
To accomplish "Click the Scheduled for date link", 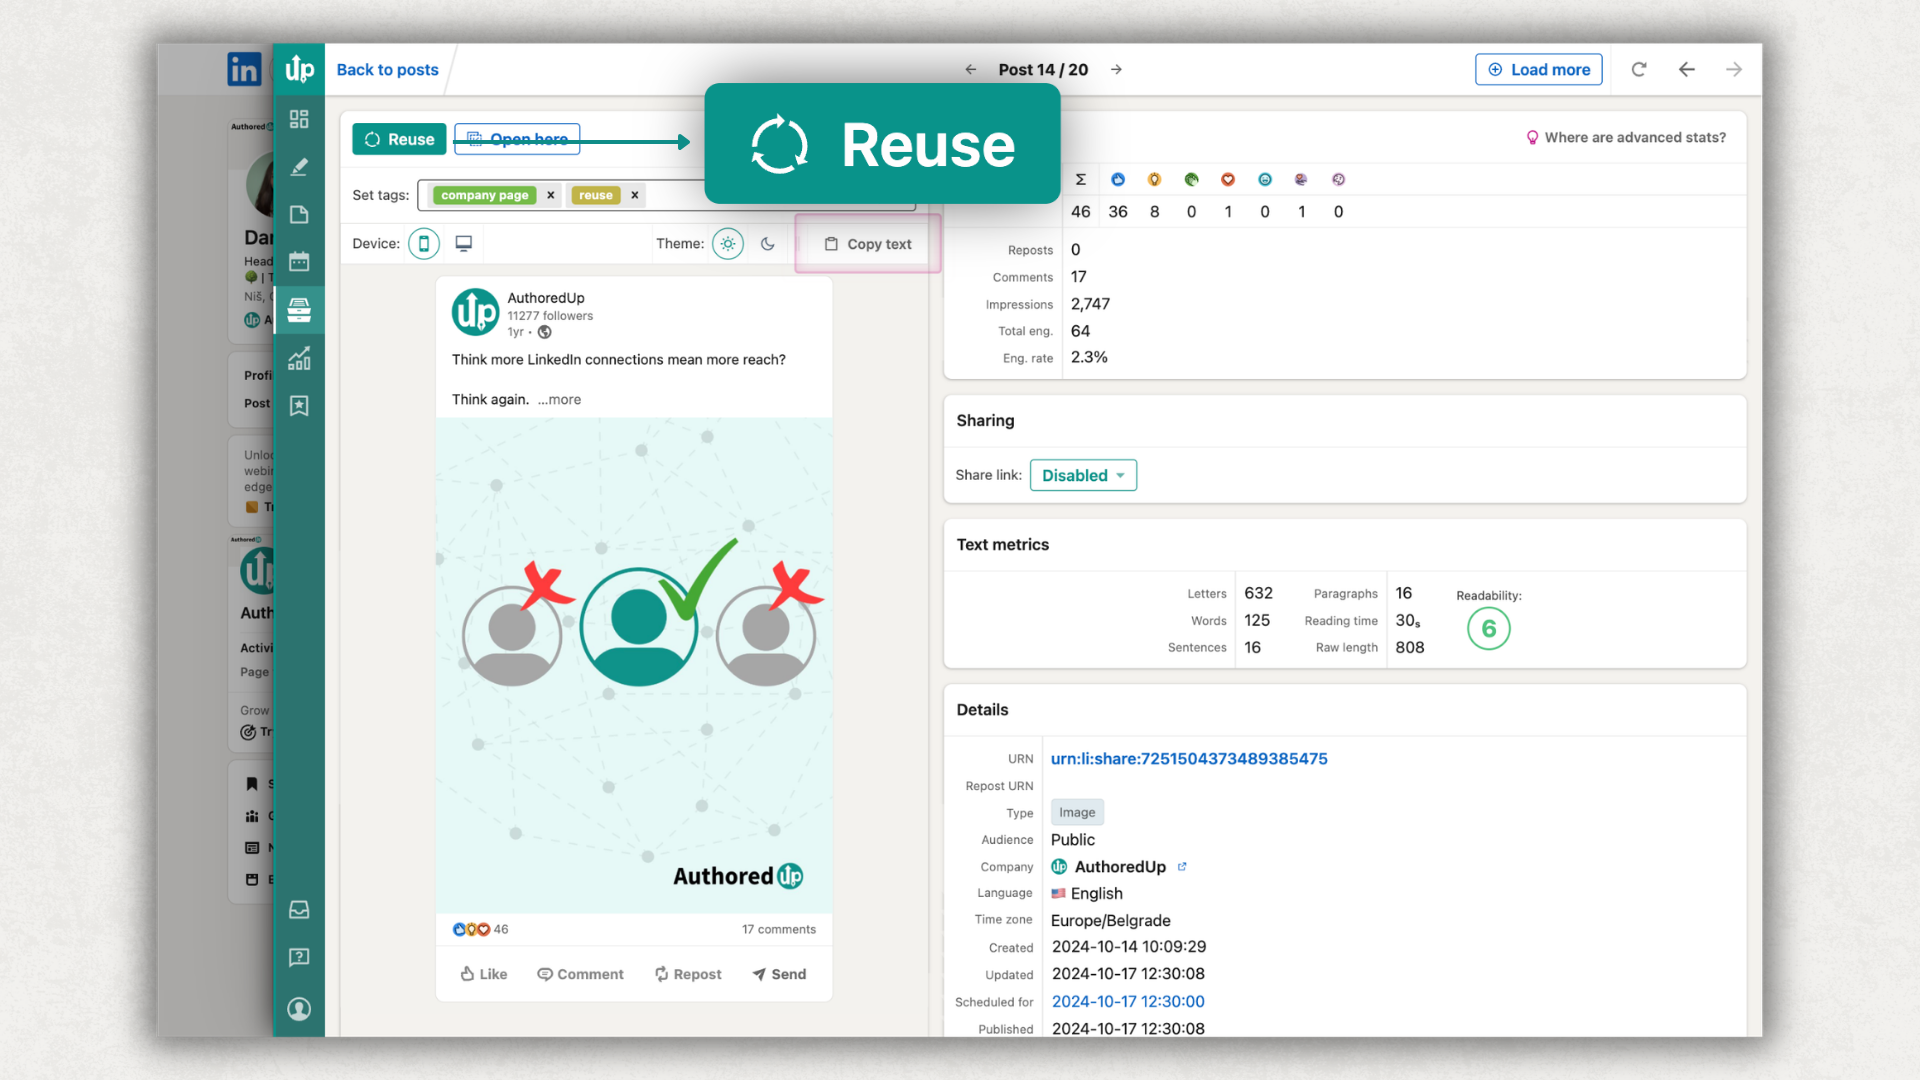I will (x=1128, y=1002).
